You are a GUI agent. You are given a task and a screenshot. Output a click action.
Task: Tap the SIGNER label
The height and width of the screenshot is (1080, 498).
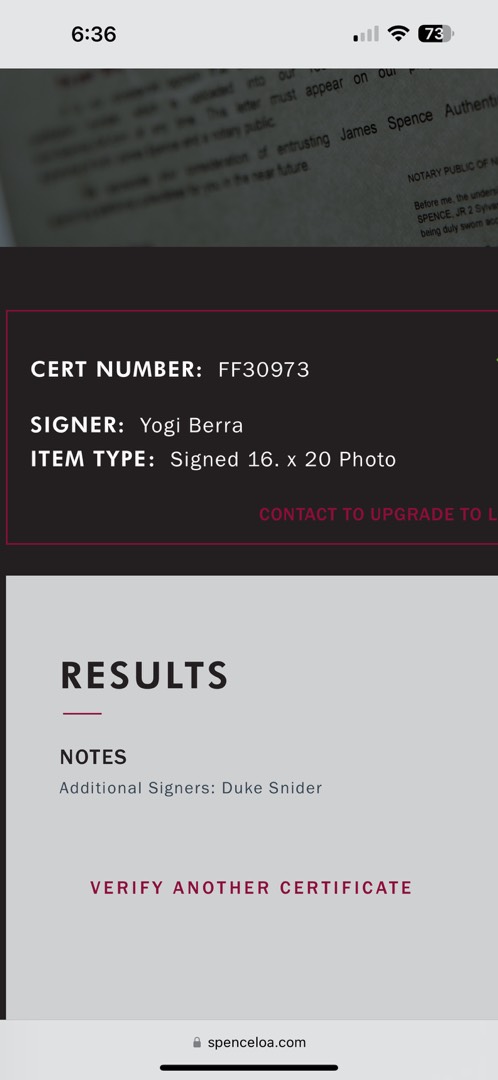[77, 425]
